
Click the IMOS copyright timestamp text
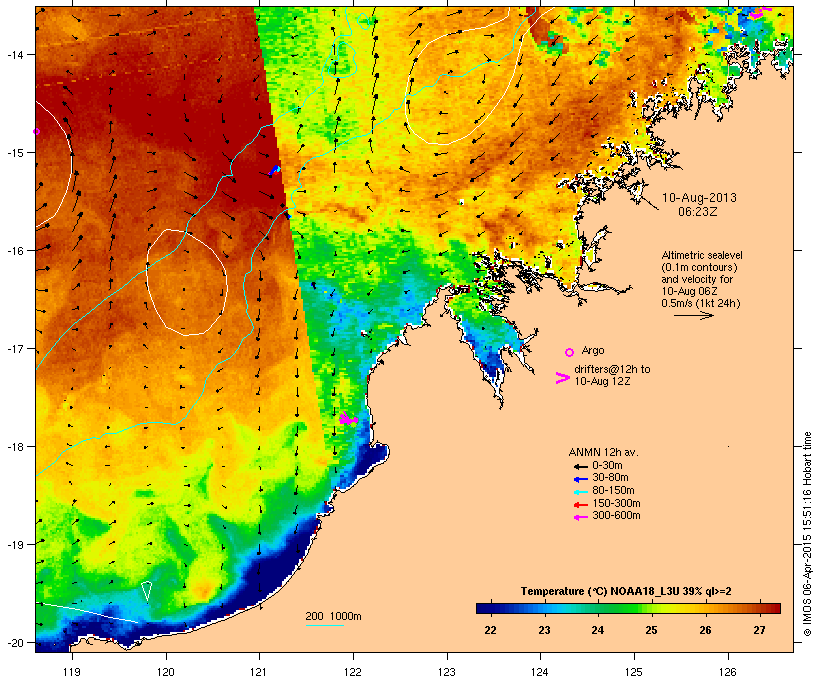807,535
